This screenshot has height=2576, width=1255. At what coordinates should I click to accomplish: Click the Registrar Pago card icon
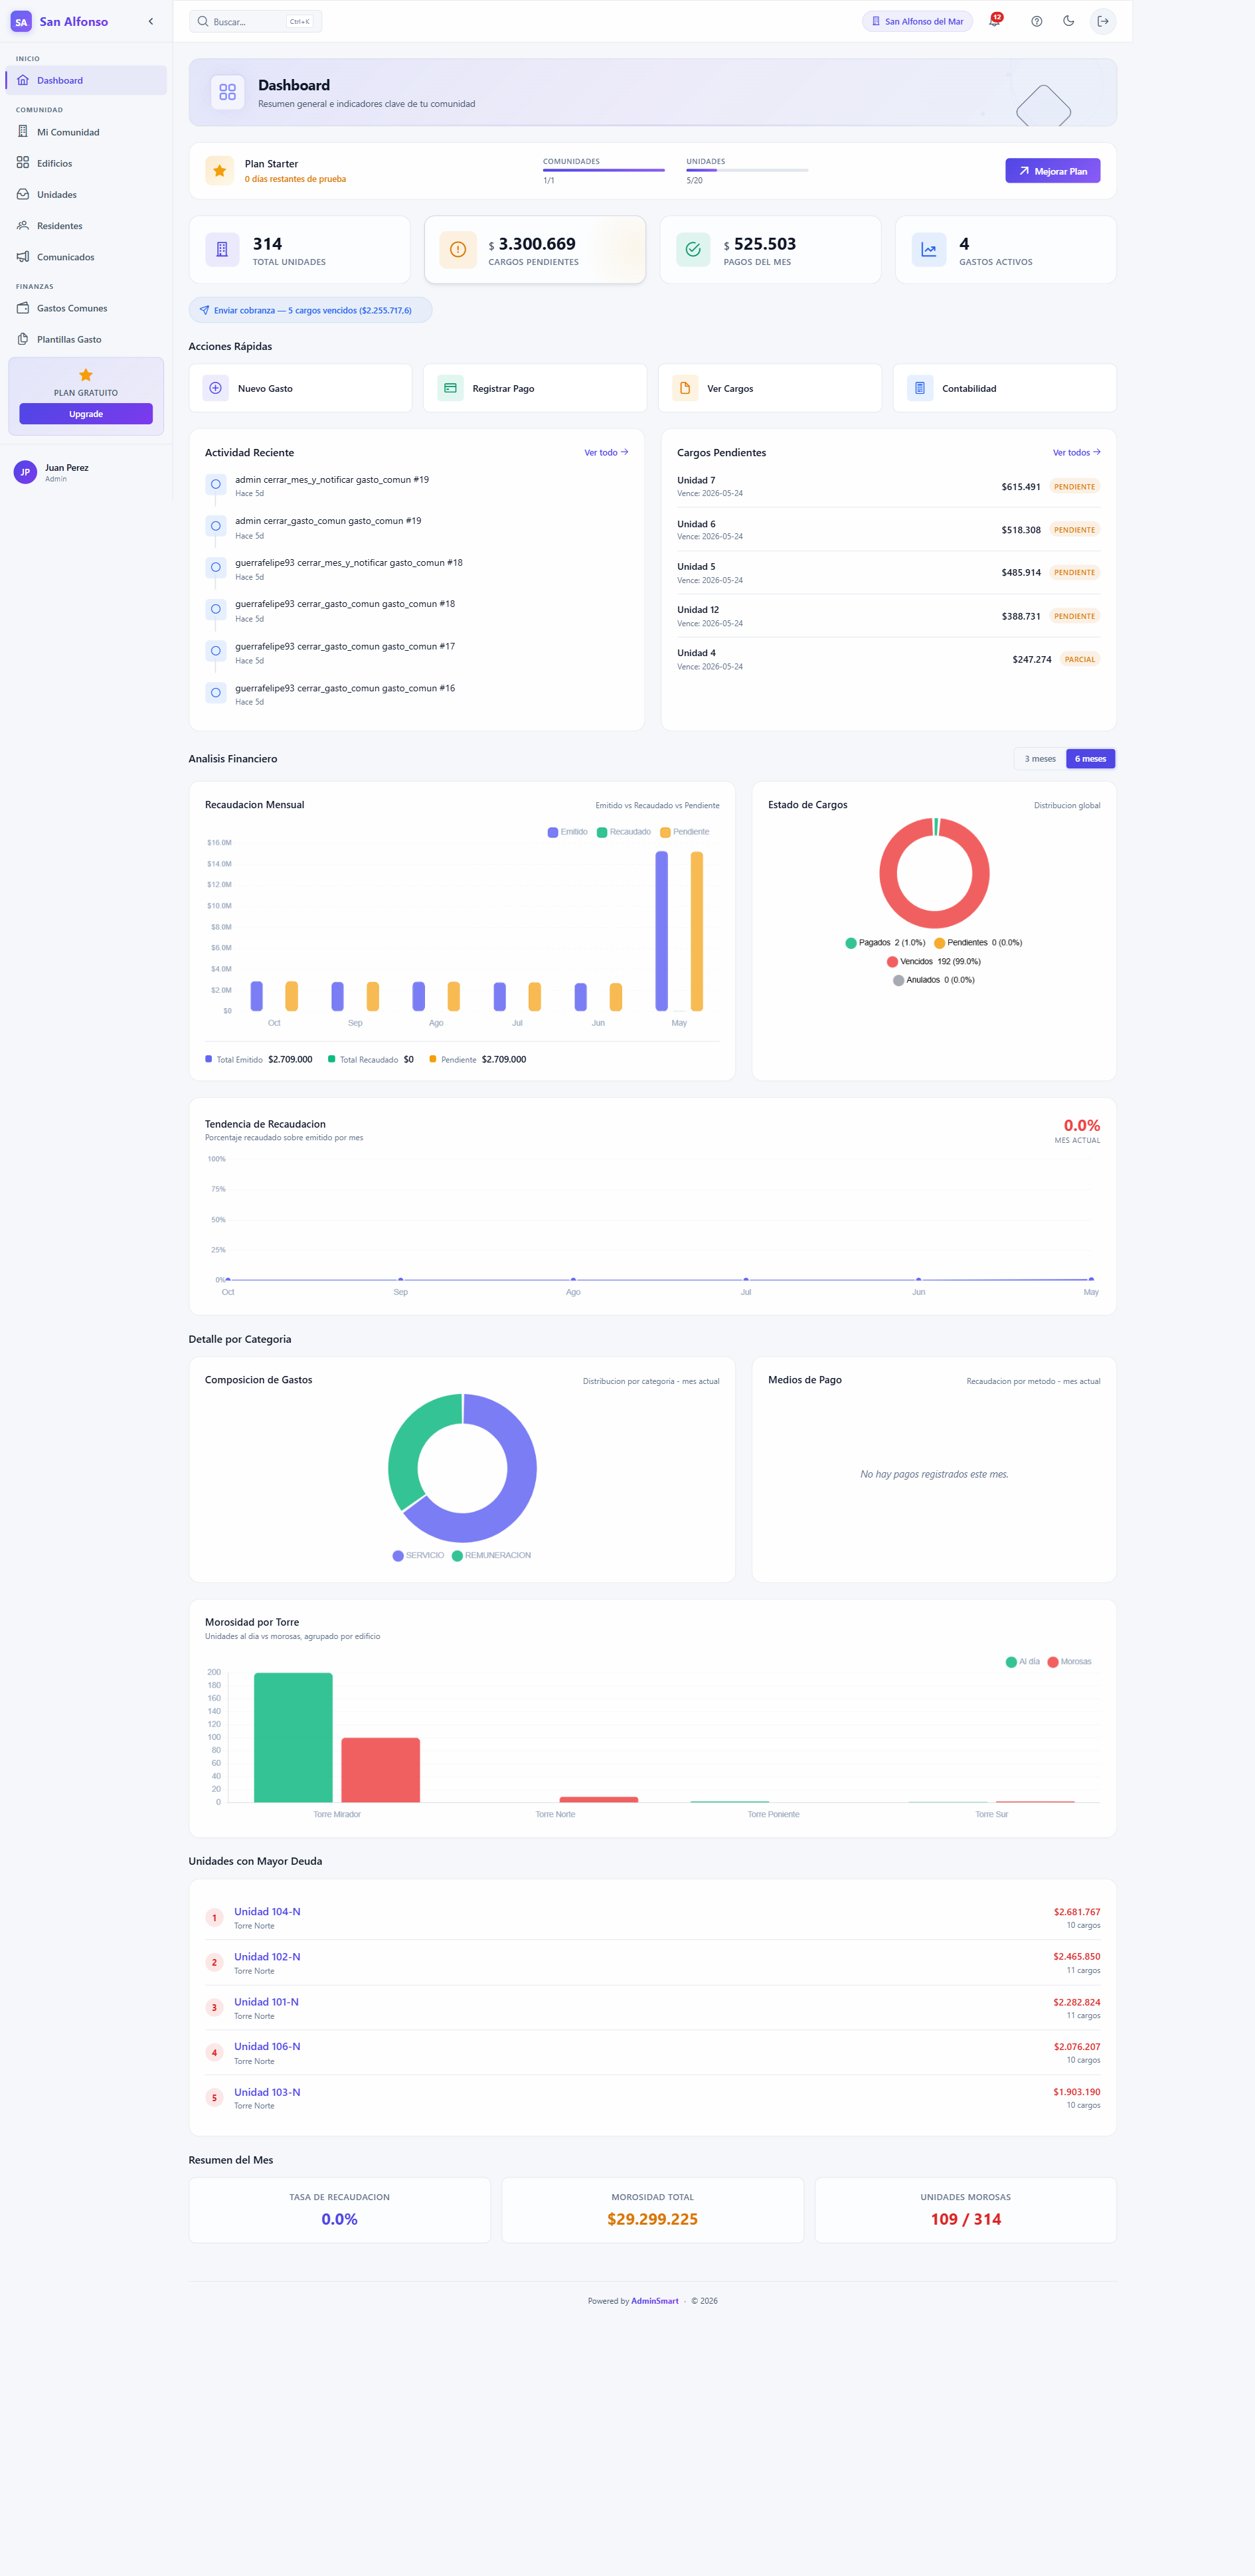click(450, 388)
